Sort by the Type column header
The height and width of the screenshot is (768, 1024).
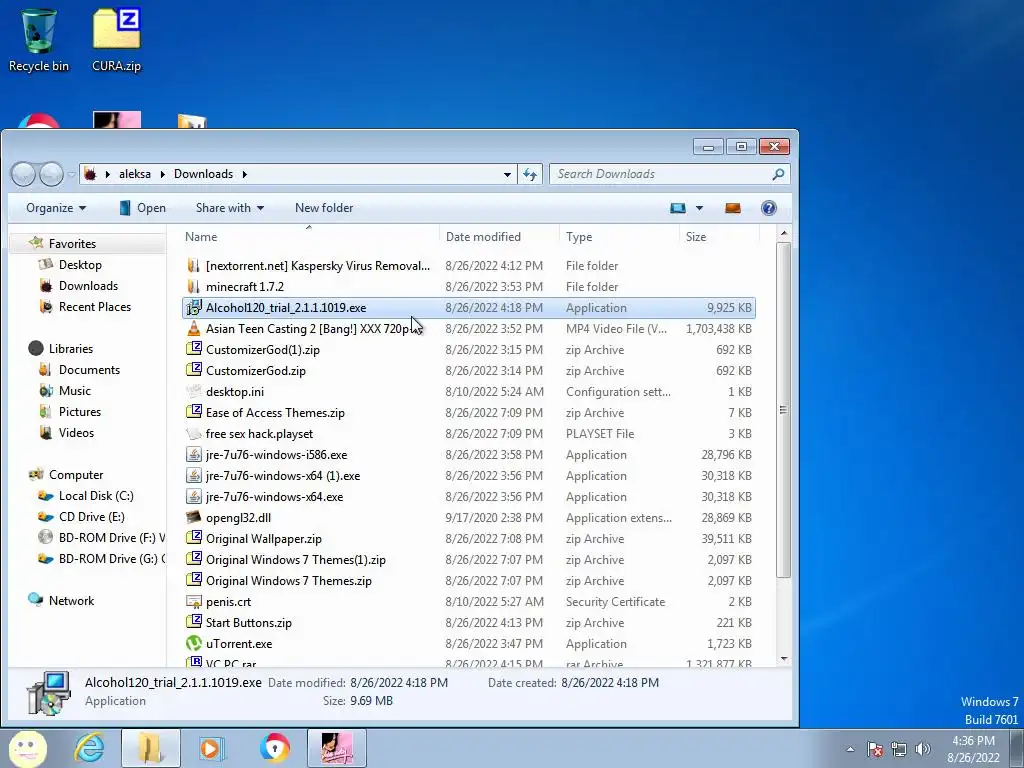(x=619, y=236)
